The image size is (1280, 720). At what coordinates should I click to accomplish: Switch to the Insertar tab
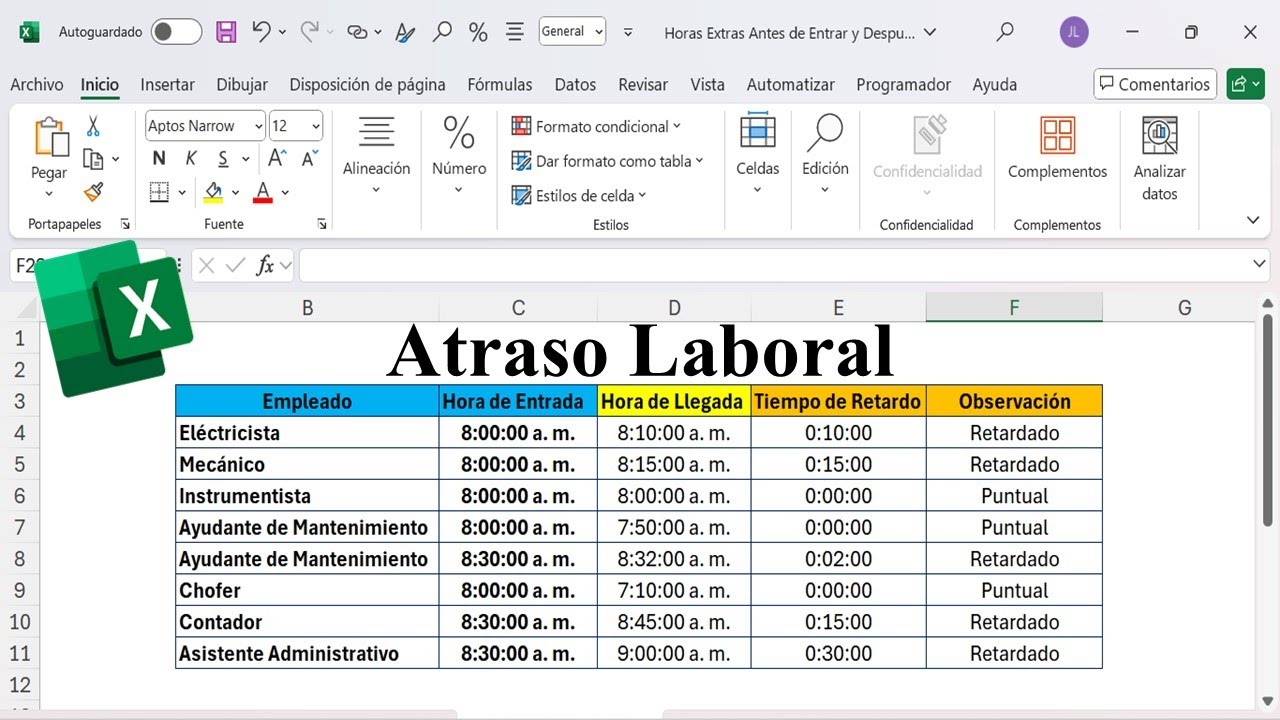tap(168, 85)
